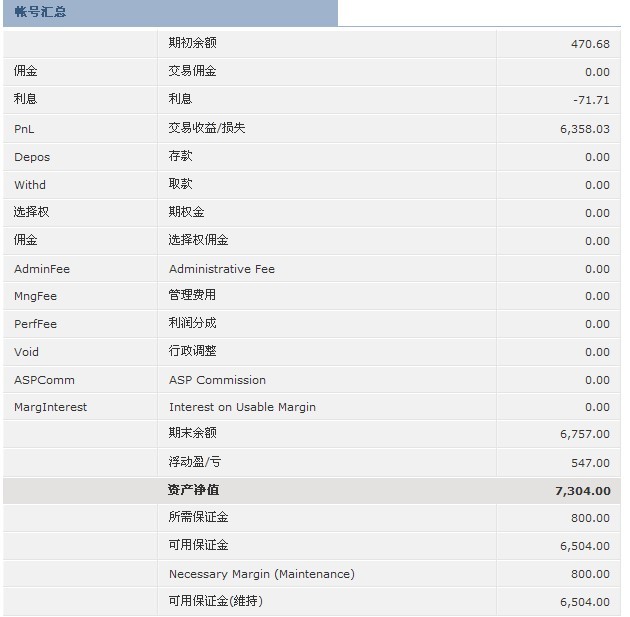Select the trading profit value 6,358.03
This screenshot has width=630, height=617.
[x=585, y=129]
